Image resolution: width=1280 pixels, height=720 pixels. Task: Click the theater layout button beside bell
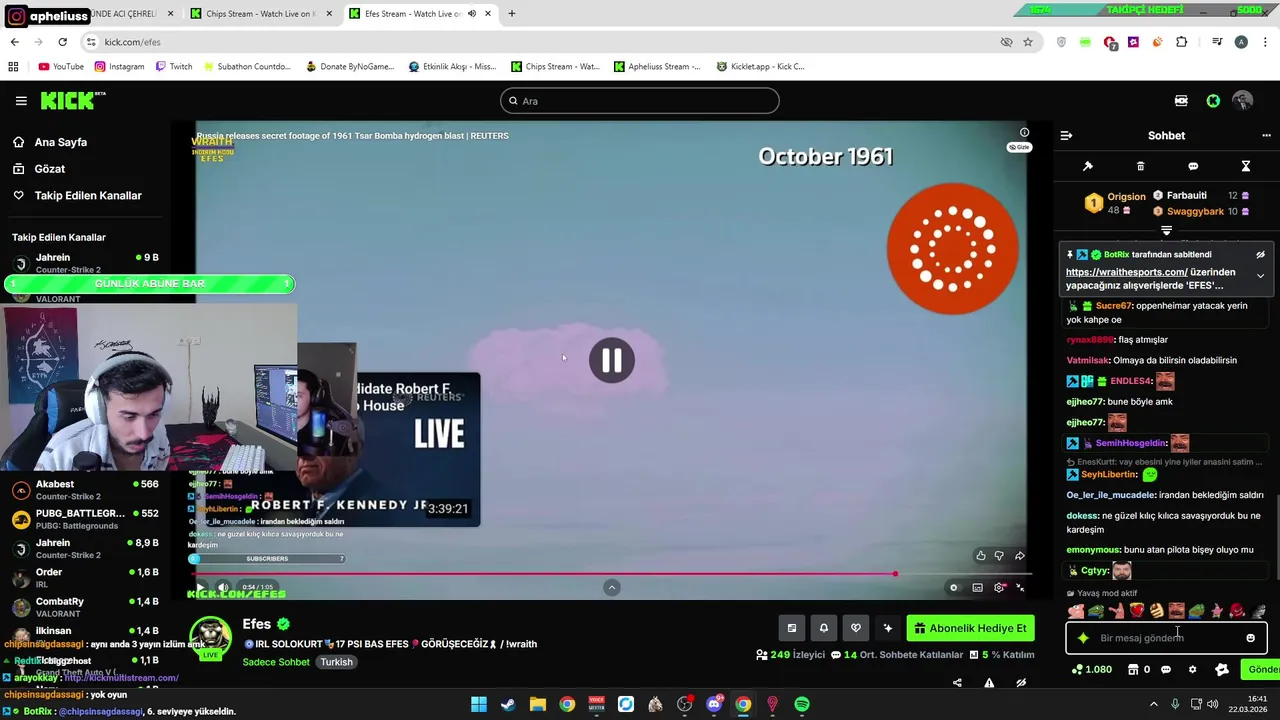(x=791, y=628)
